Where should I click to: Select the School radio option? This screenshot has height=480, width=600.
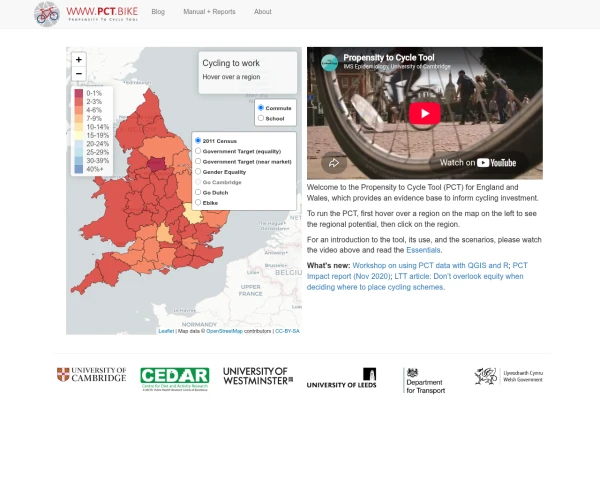click(x=261, y=118)
